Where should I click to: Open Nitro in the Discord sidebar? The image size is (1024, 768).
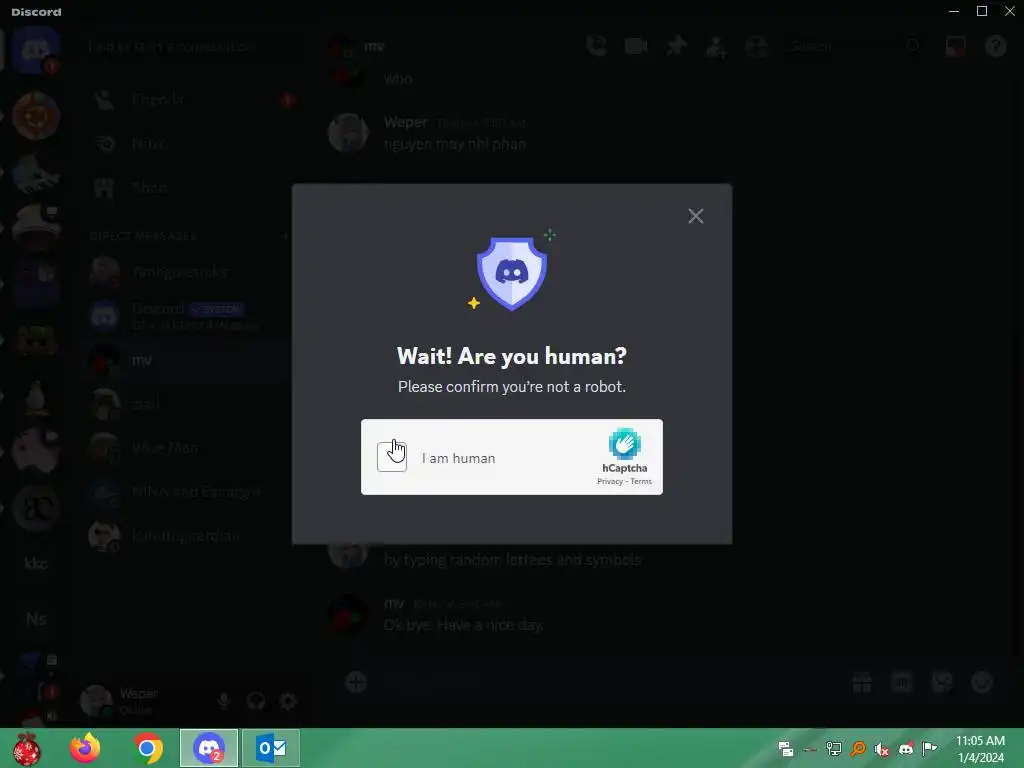point(189,144)
